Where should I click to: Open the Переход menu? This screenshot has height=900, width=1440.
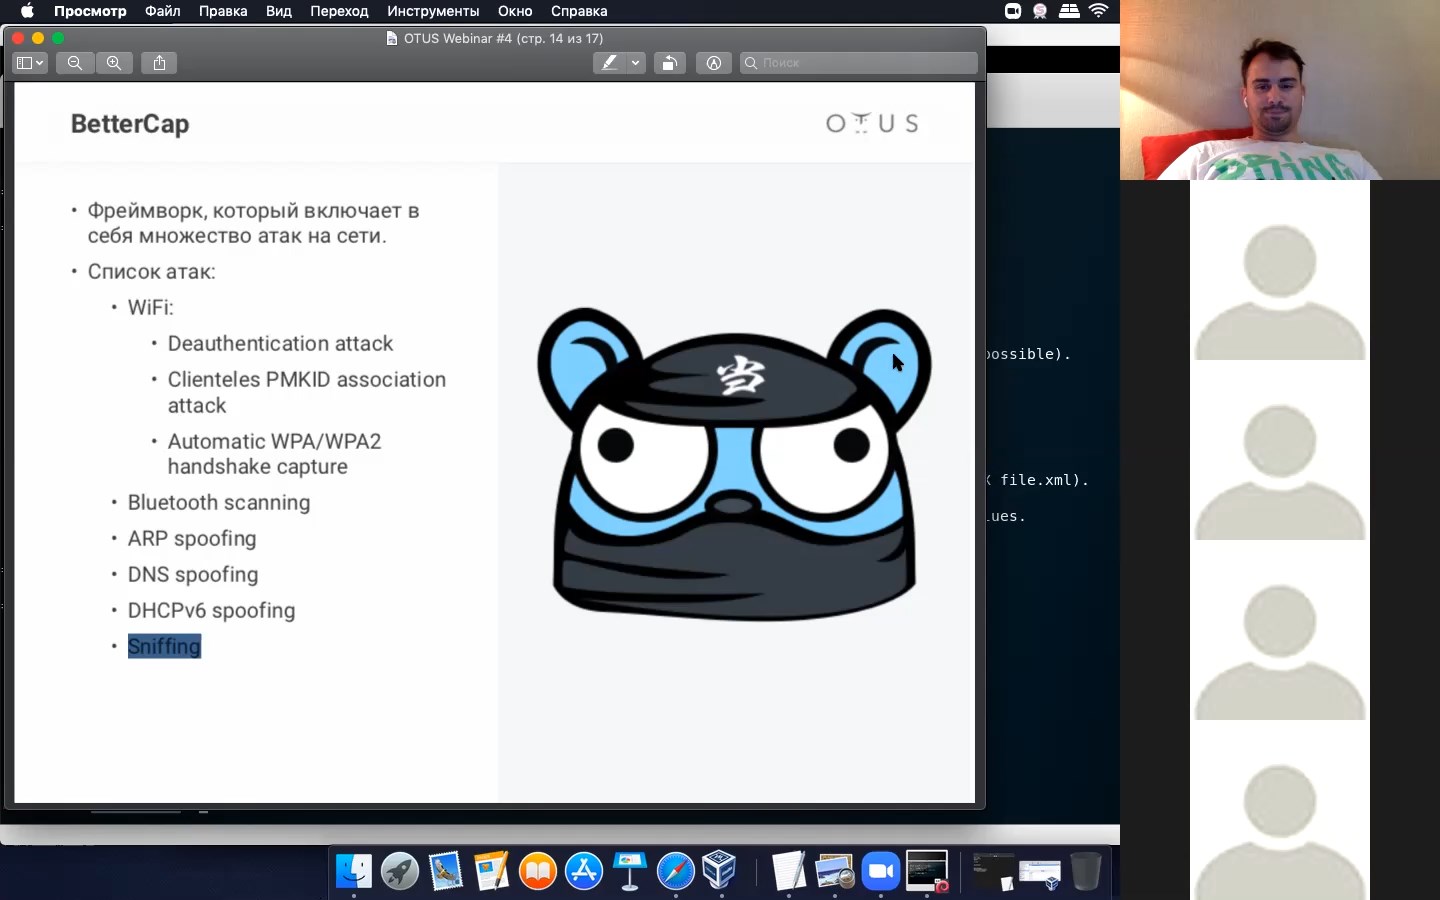(x=339, y=11)
